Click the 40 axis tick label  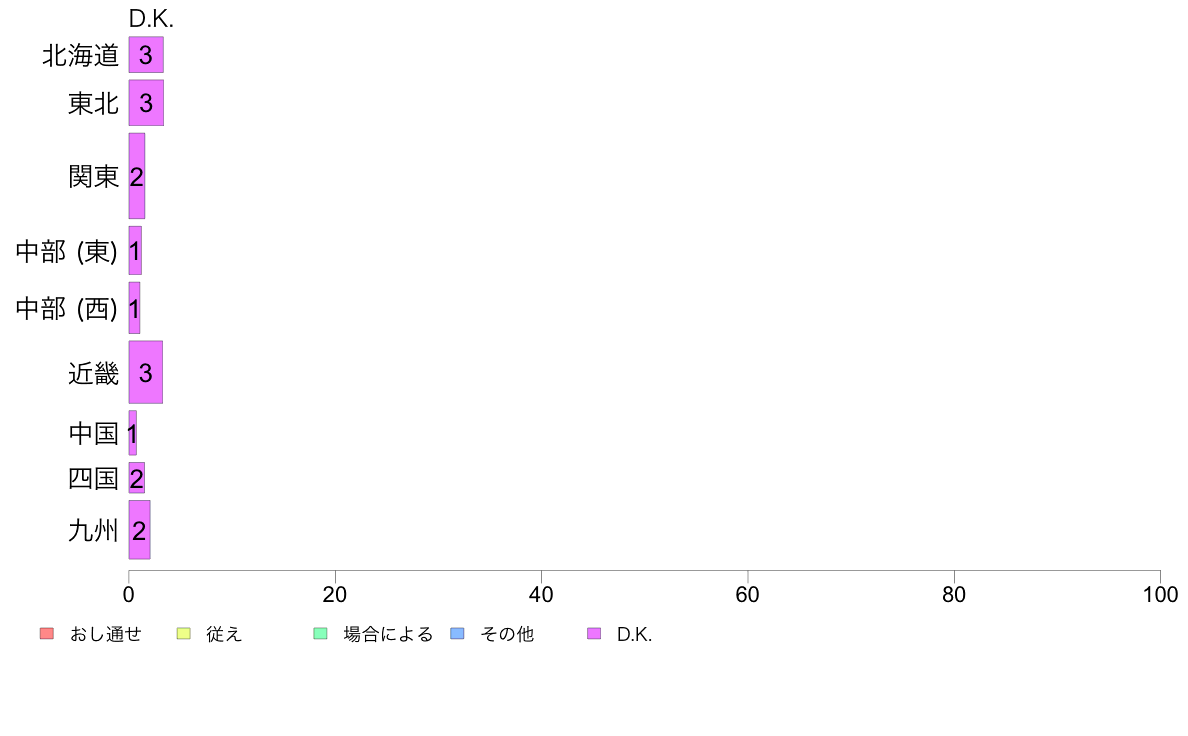click(x=541, y=594)
